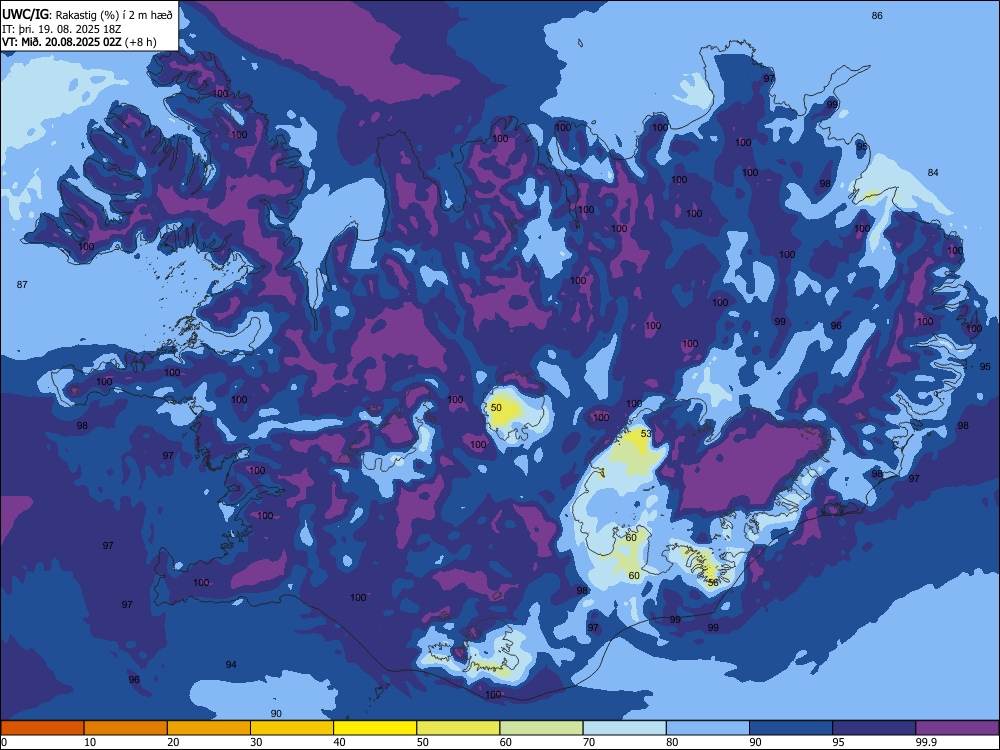This screenshot has height=750, width=1000.
Task: Click the "86" humidity value on the map
Action: [877, 15]
